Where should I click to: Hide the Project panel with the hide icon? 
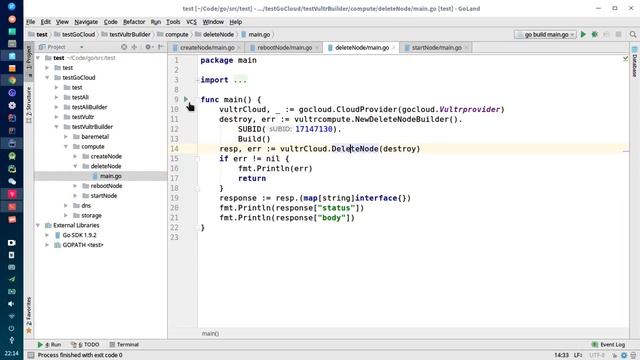[160, 47]
